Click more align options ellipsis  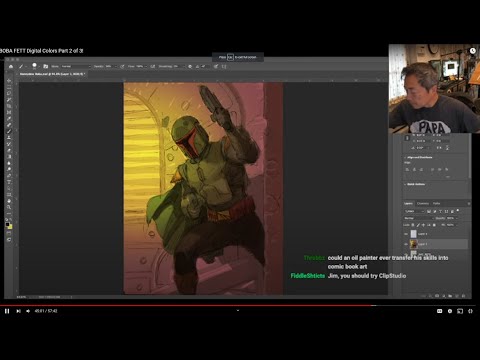(448, 177)
